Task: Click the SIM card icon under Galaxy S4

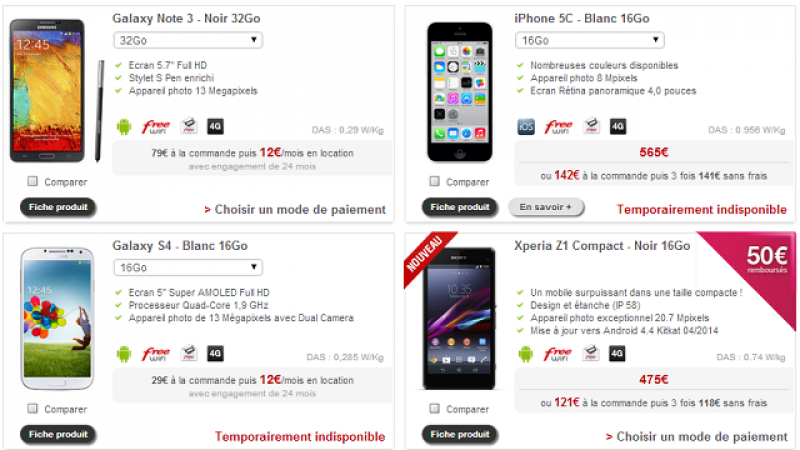Action: (x=189, y=353)
